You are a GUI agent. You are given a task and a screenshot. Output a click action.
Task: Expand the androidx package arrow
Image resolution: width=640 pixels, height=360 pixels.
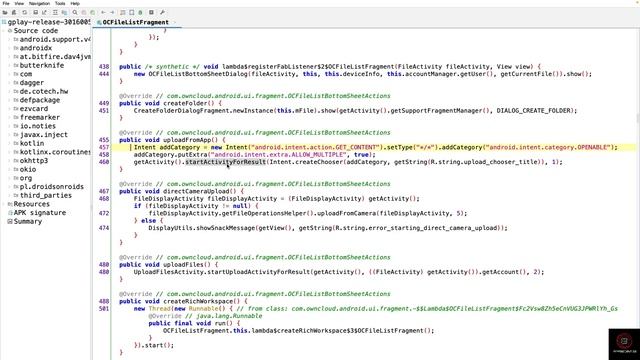tap(9, 48)
